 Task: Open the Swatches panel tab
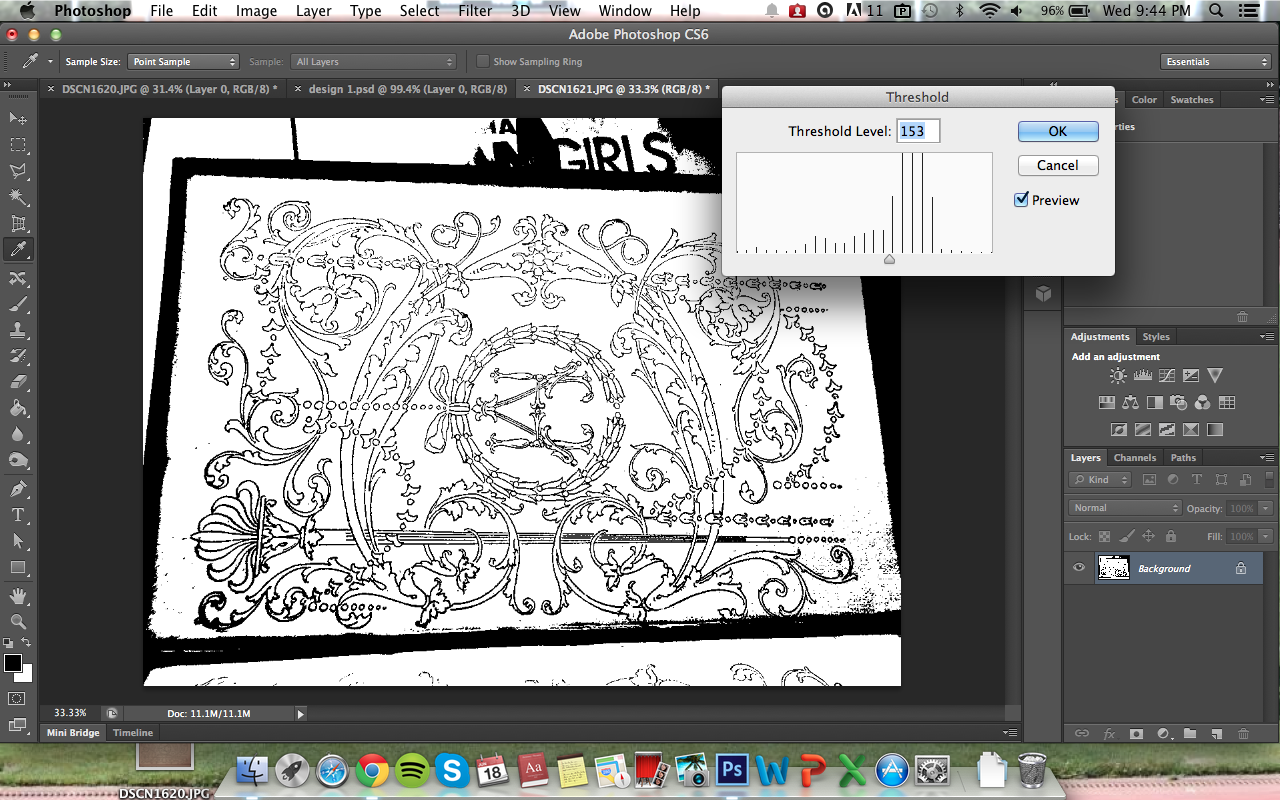coord(1192,100)
